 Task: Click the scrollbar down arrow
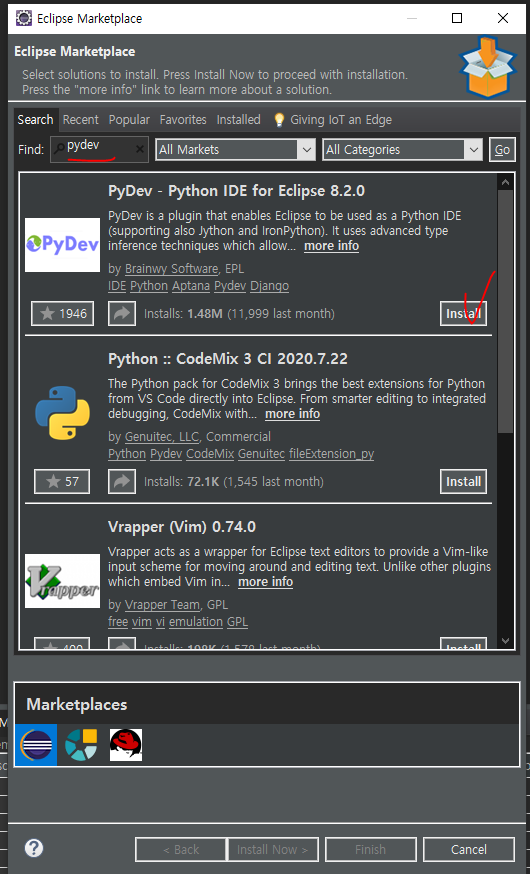tap(505, 641)
